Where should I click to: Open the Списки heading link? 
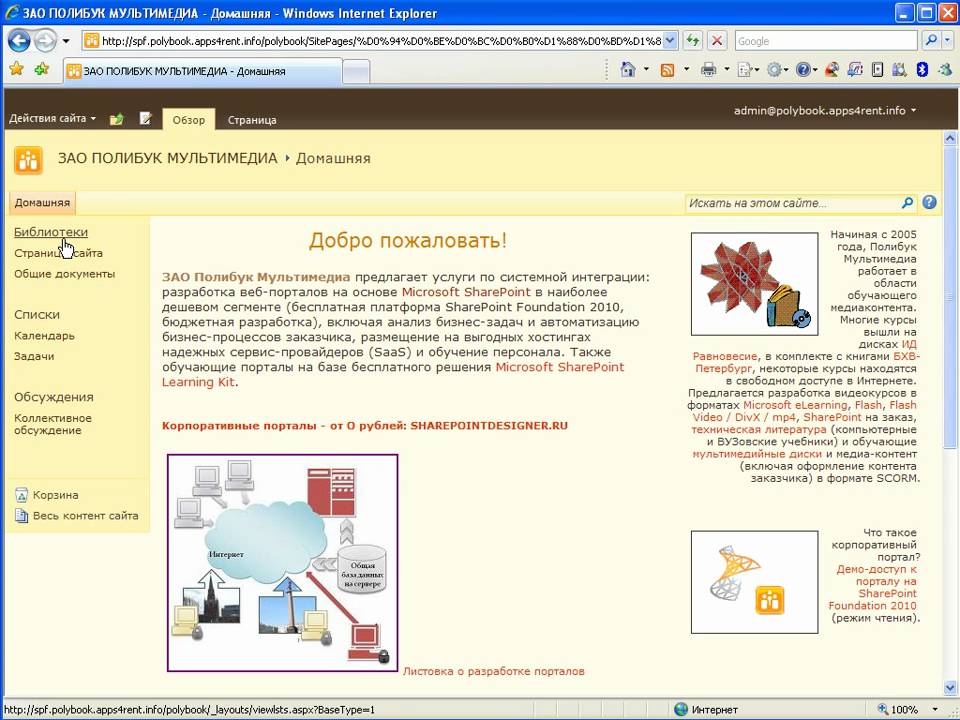tap(37, 315)
